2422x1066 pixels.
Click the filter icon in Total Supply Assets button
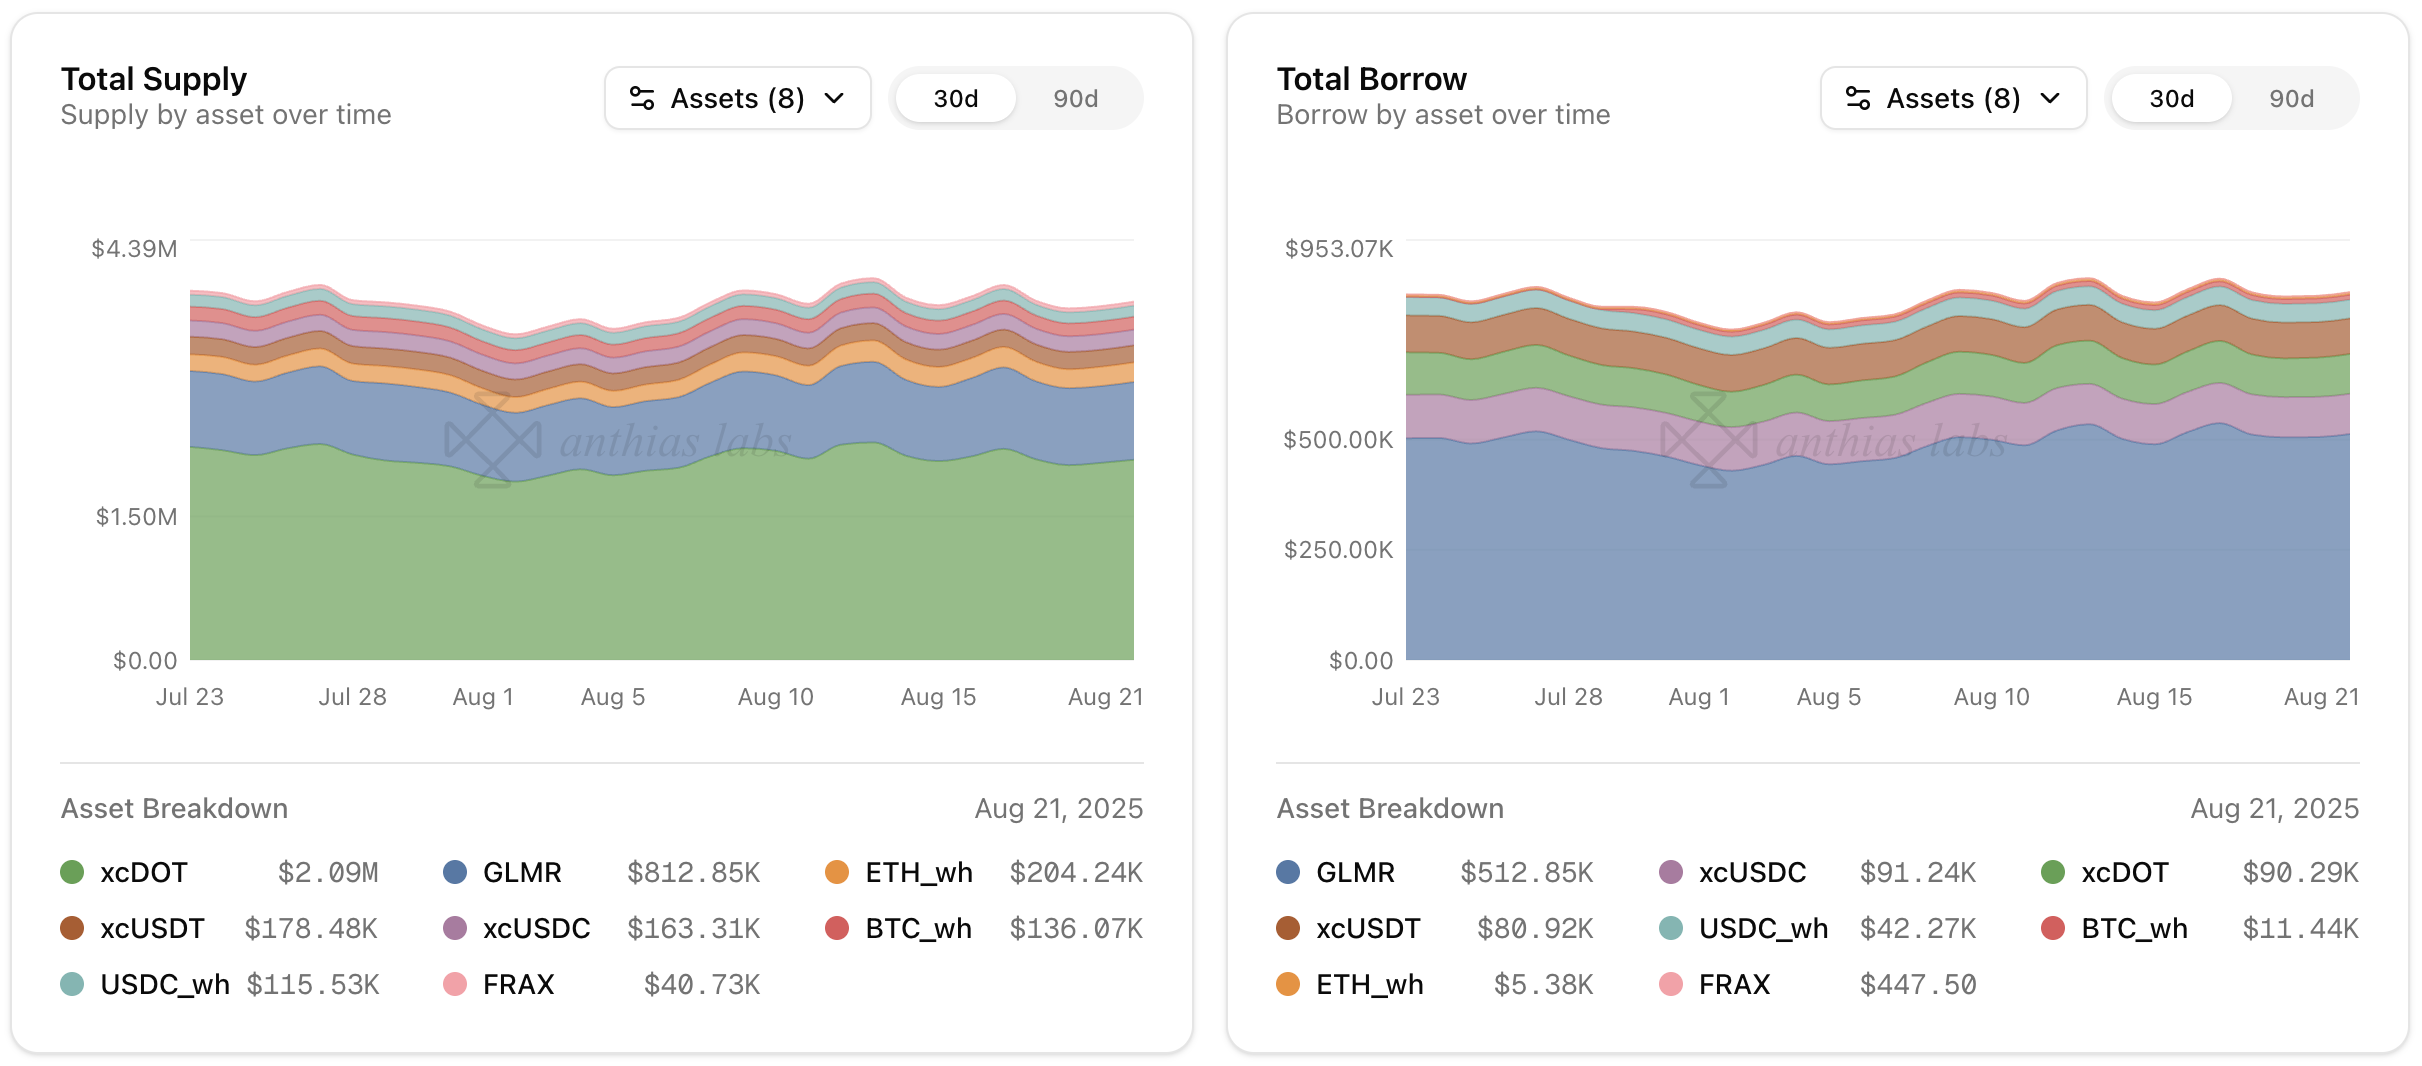tap(642, 98)
